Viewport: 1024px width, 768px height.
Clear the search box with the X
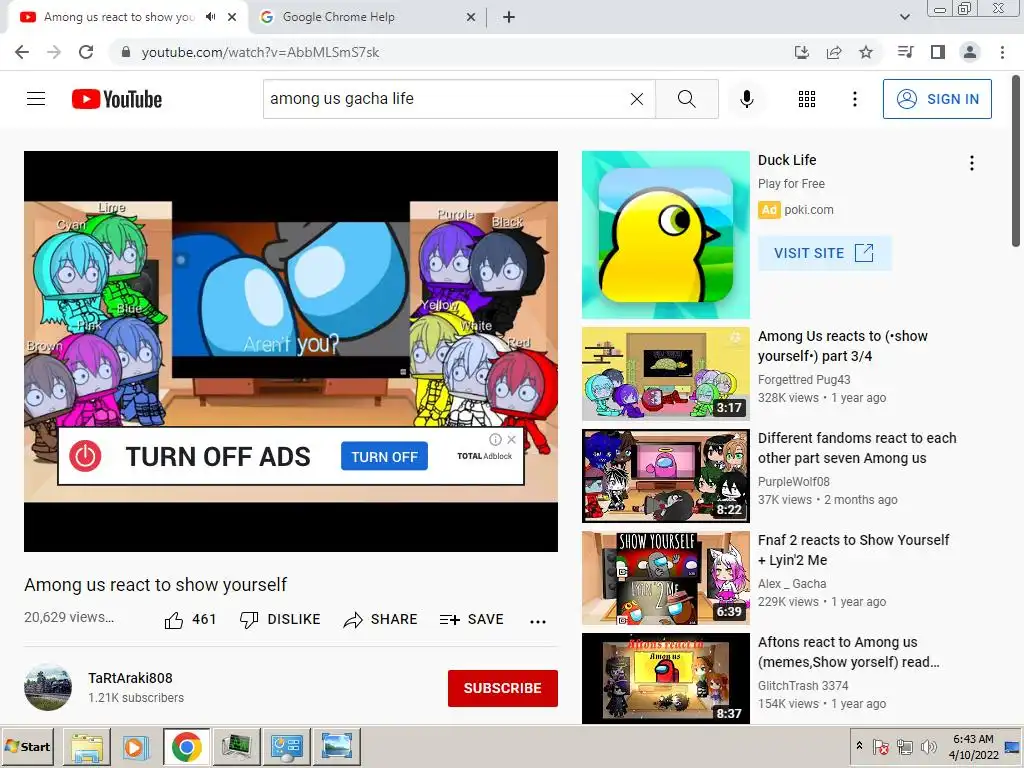(637, 99)
